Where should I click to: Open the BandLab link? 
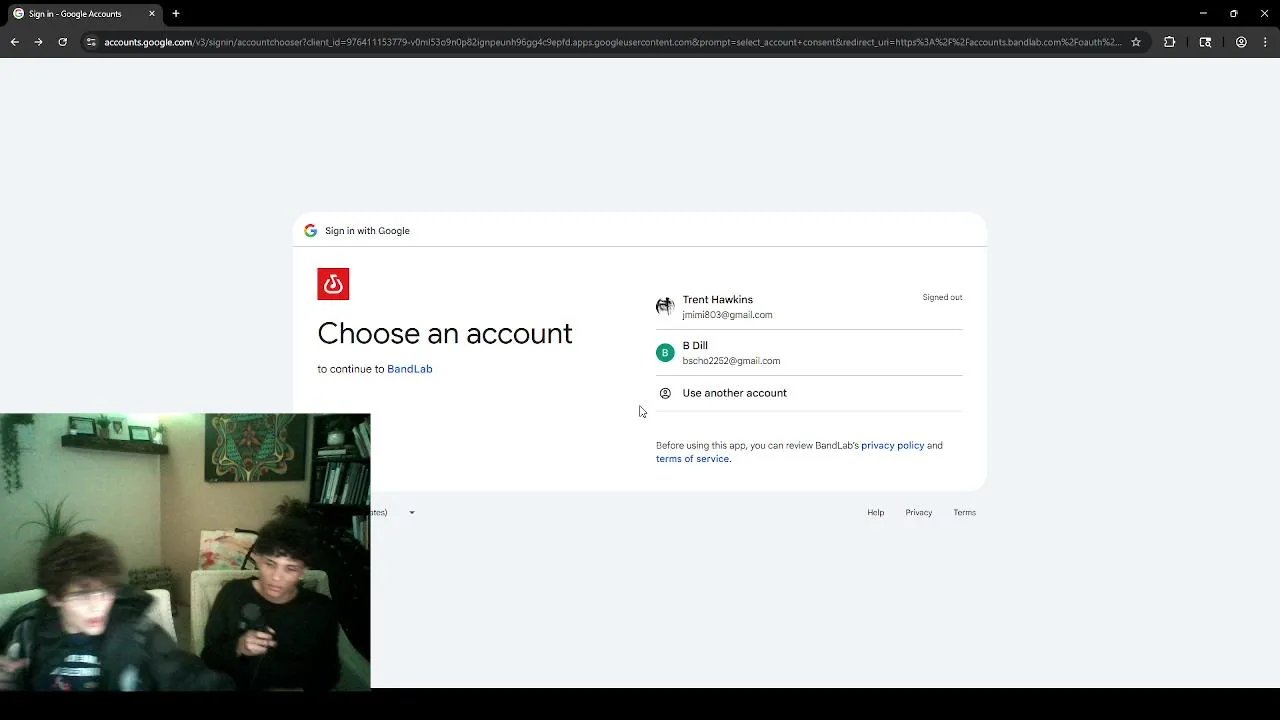409,369
